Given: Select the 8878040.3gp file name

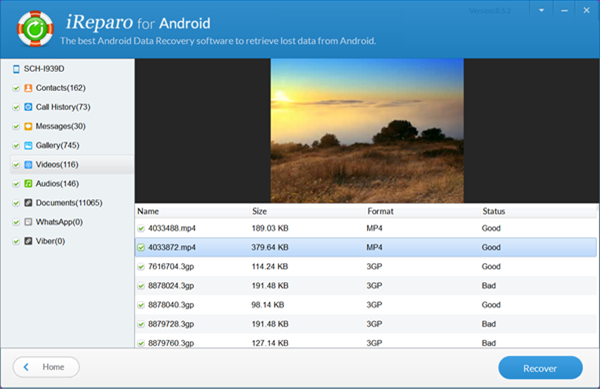Looking at the screenshot, I should click(171, 305).
